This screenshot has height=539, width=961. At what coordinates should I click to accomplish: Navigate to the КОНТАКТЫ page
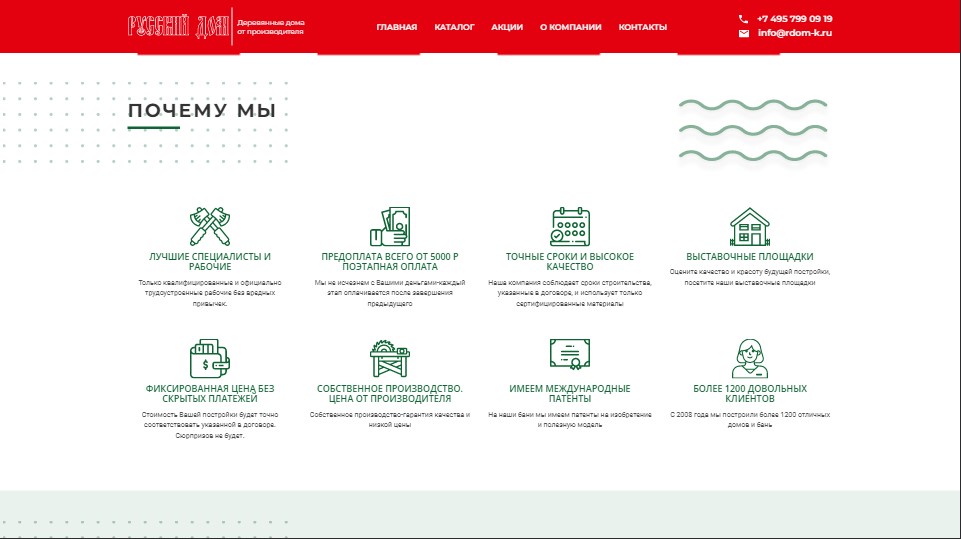[x=643, y=27]
